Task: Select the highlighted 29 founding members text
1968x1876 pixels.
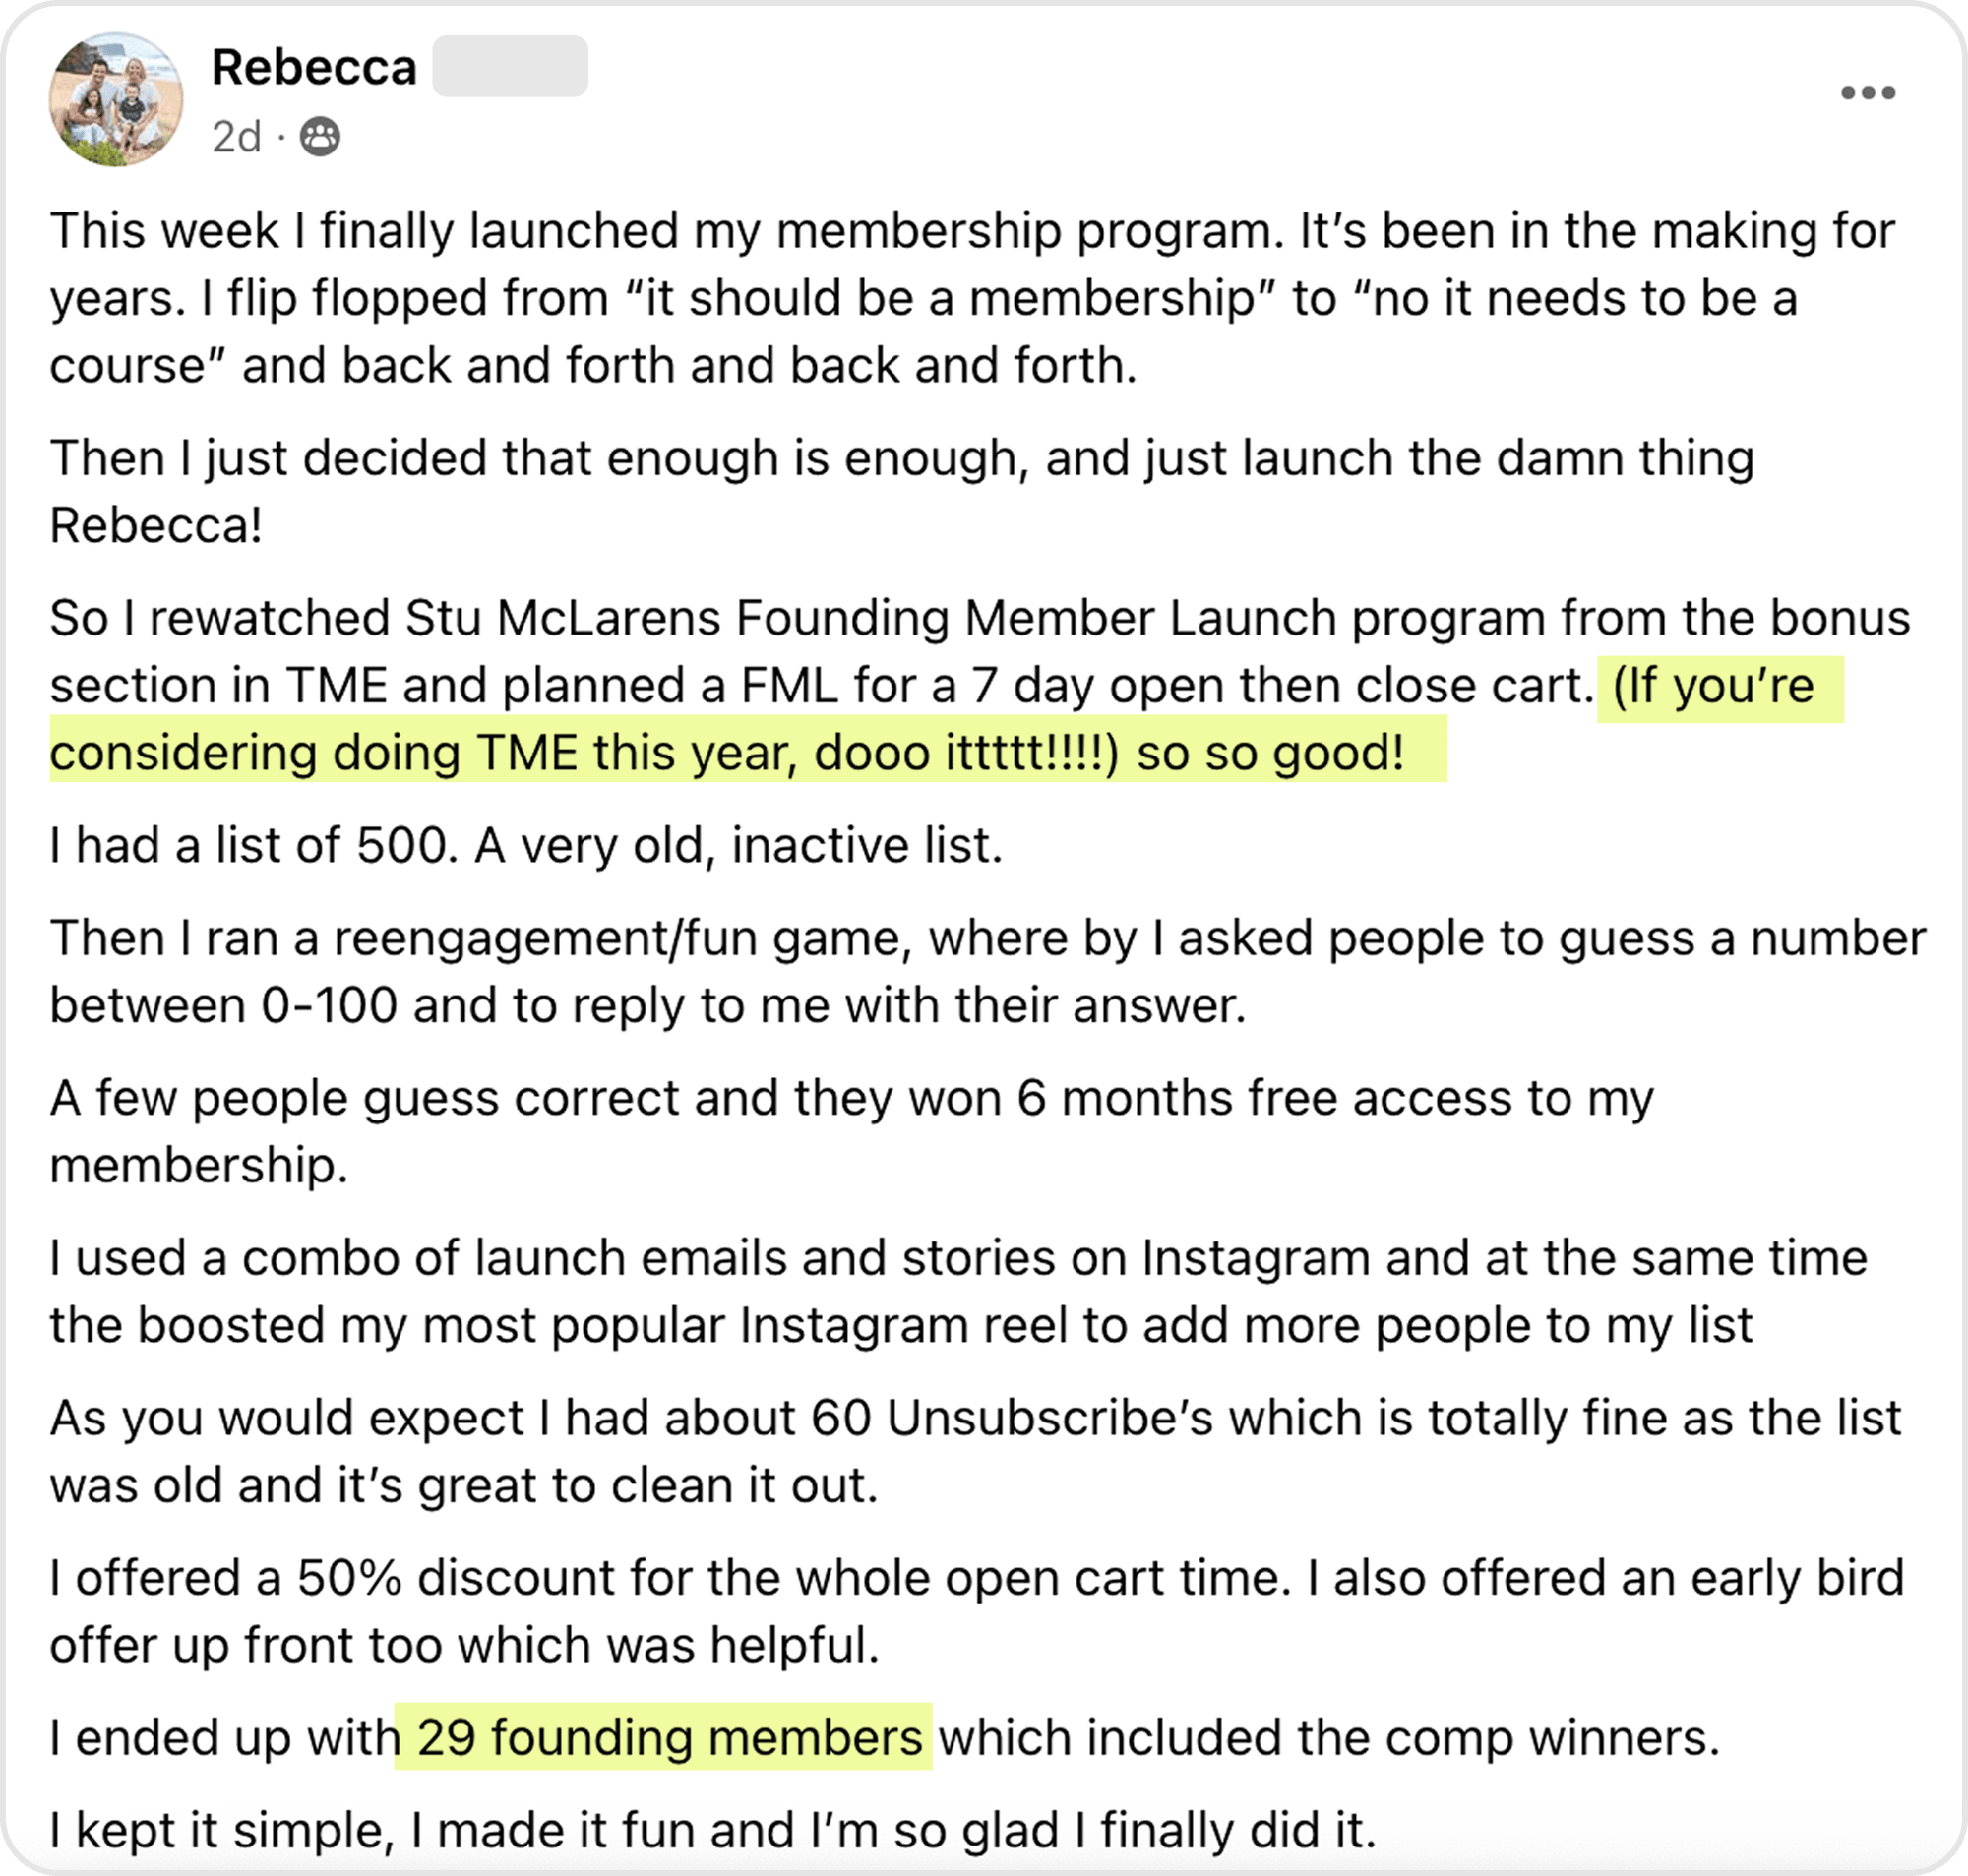Action: [669, 1738]
